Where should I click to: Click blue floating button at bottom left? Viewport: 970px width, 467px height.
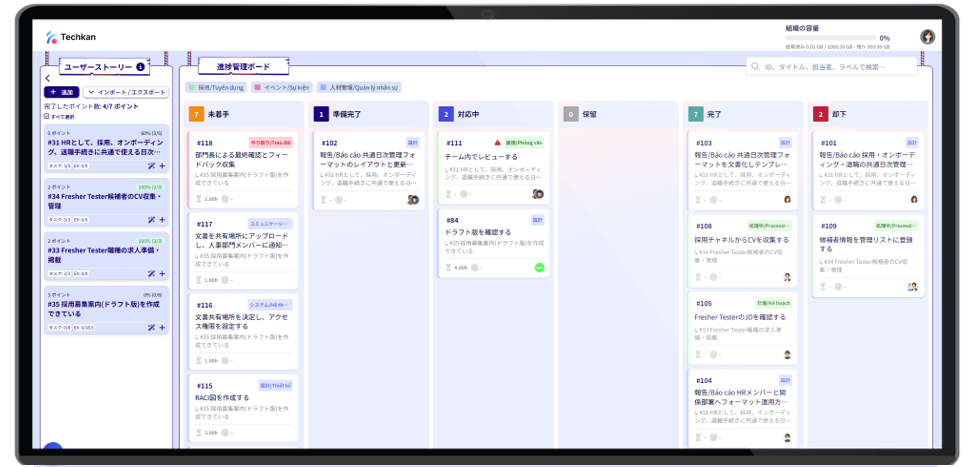point(53,447)
